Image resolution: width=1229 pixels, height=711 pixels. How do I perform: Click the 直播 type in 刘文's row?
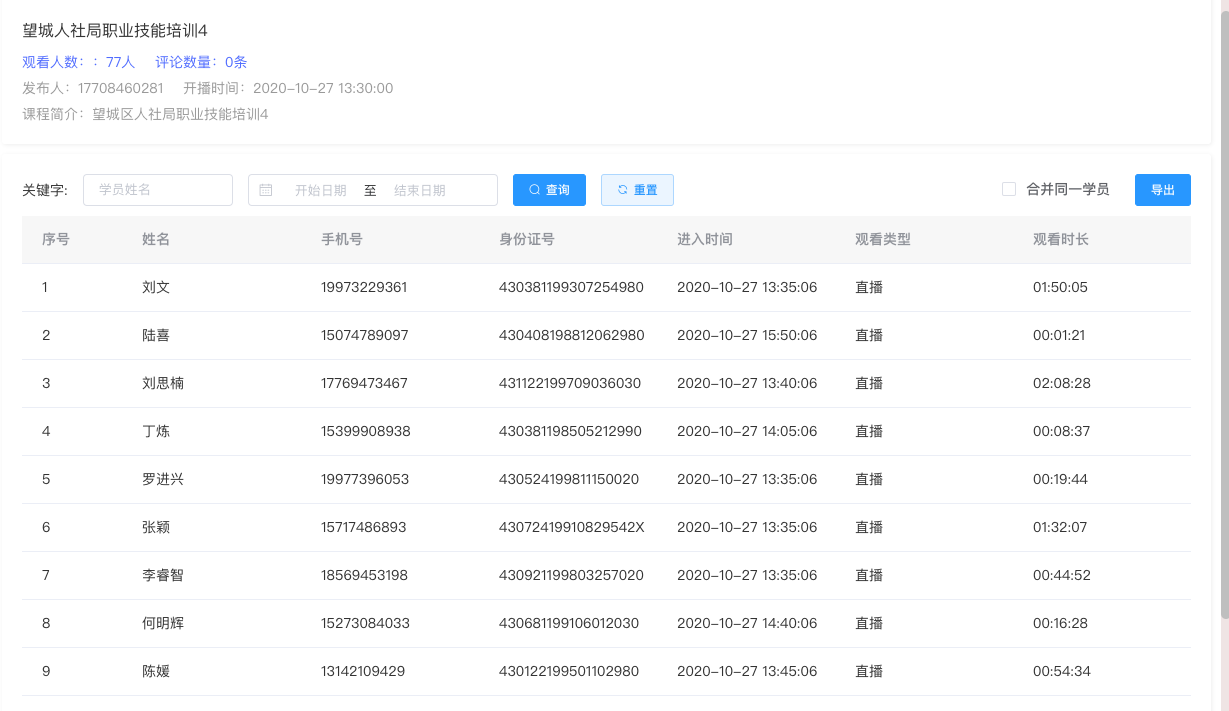pos(869,288)
